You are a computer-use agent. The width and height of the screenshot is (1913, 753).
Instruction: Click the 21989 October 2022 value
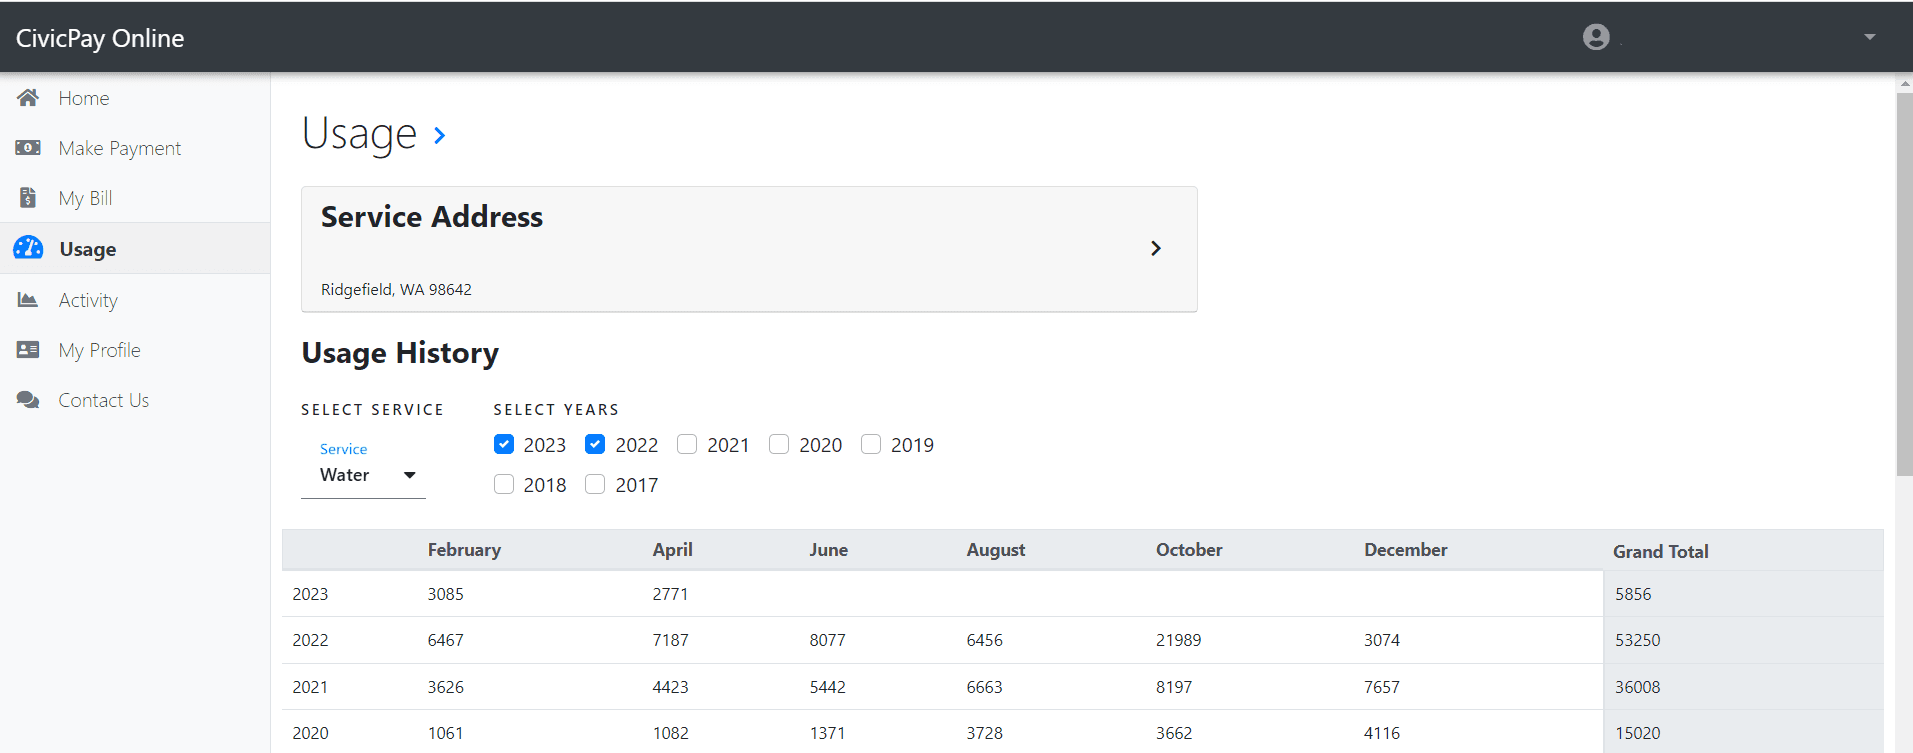point(1179,640)
